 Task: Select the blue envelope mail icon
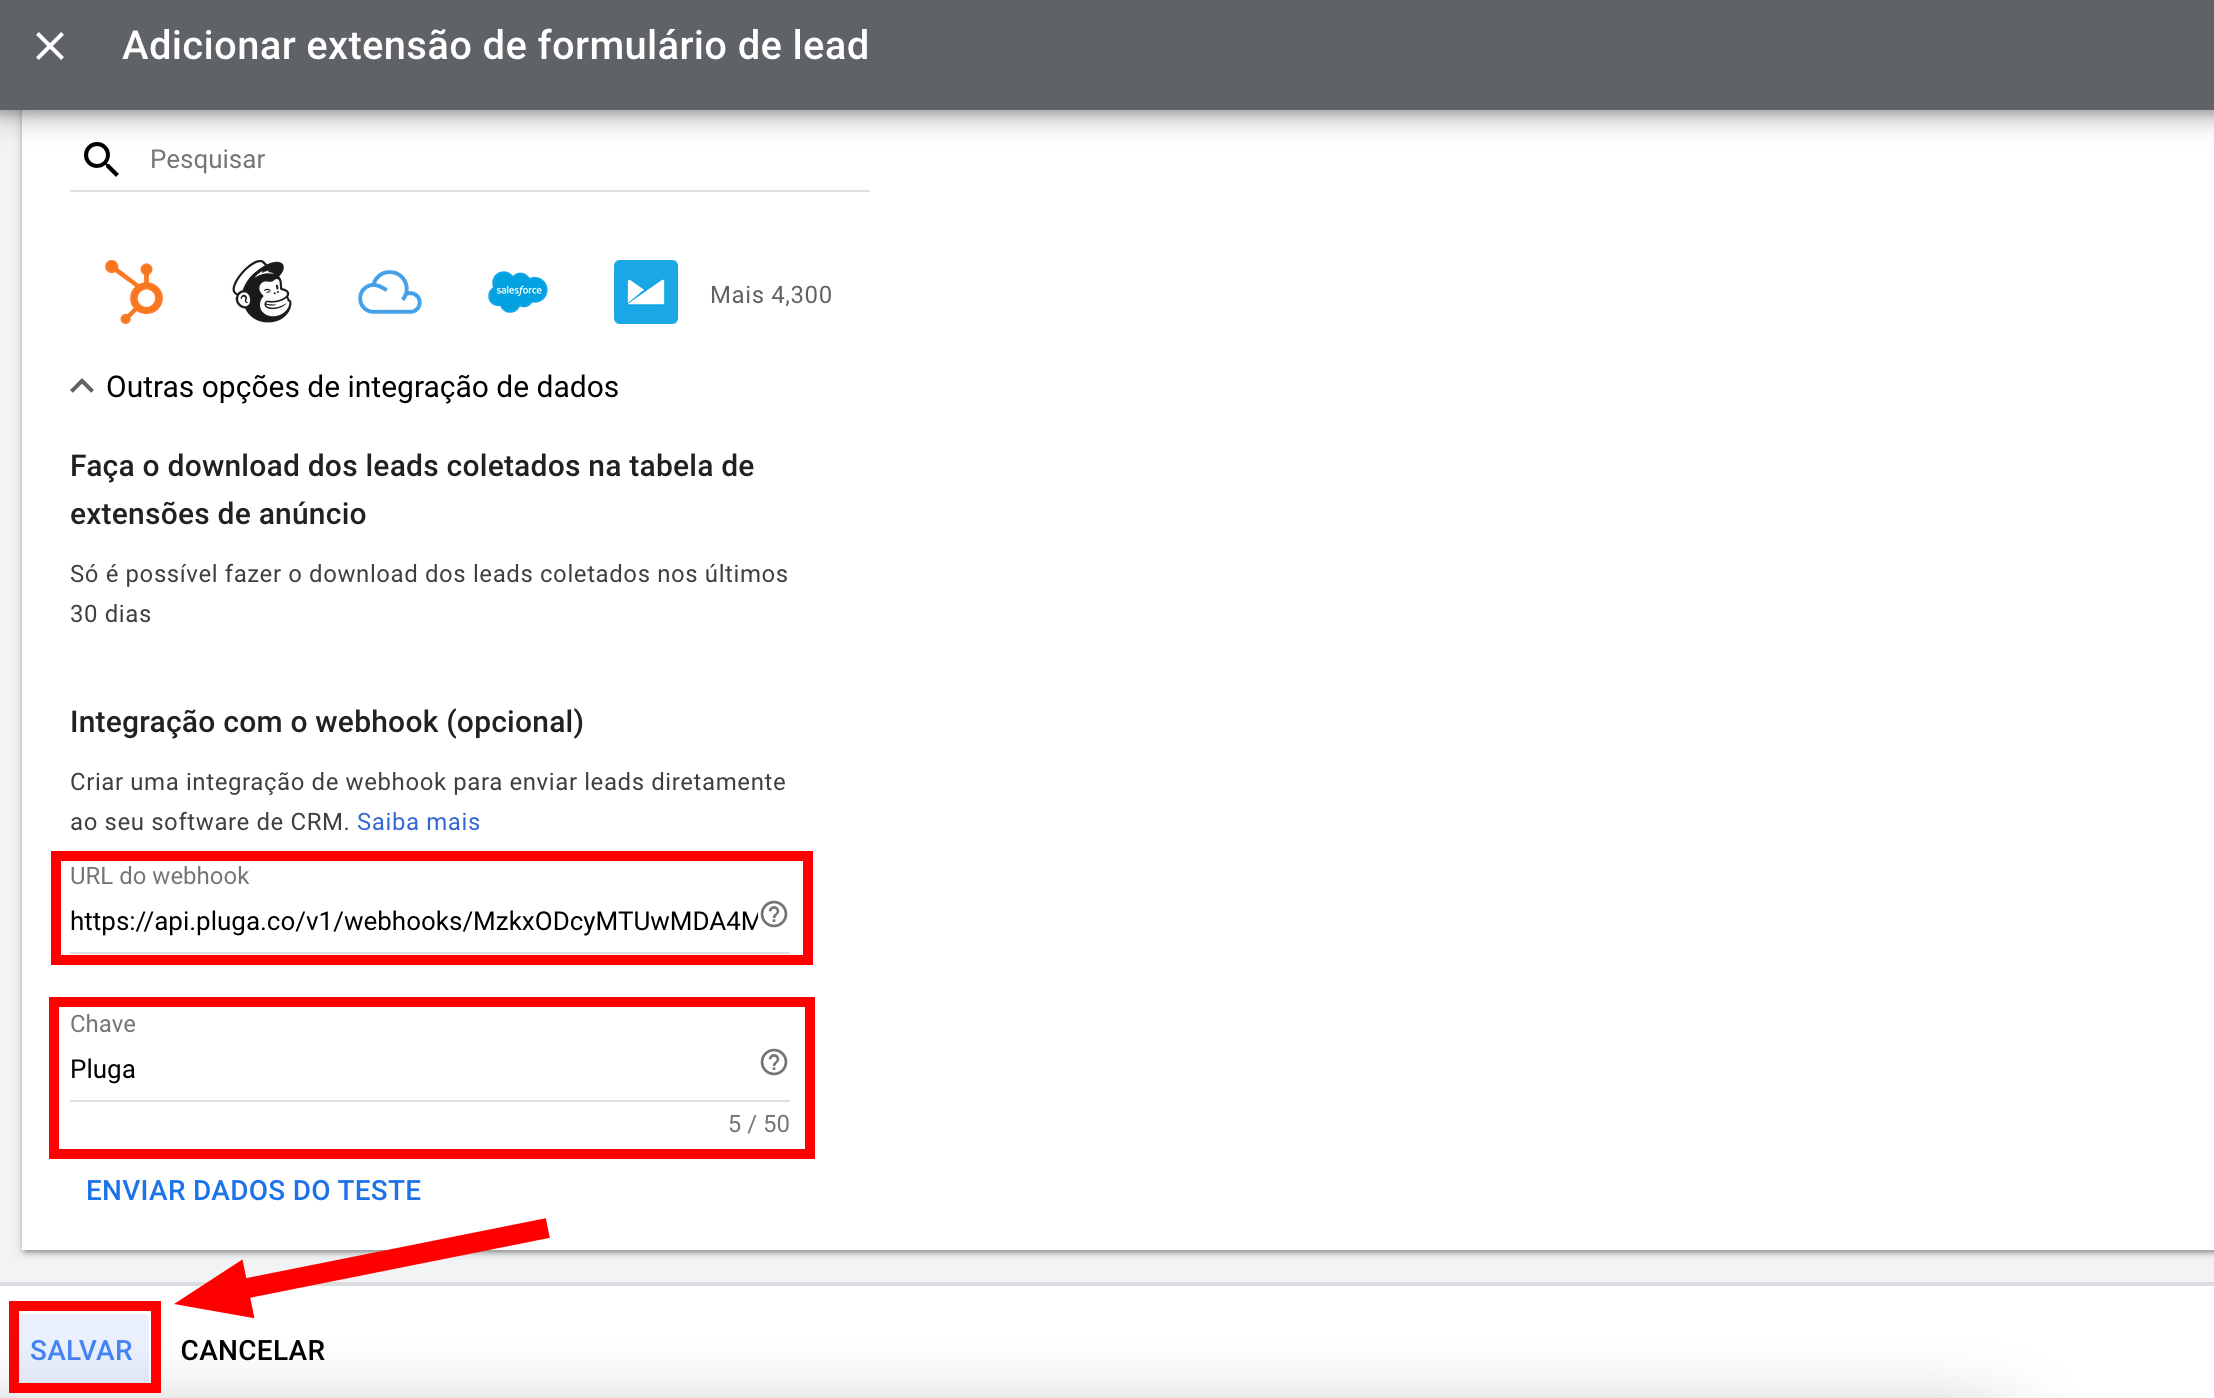click(x=645, y=292)
